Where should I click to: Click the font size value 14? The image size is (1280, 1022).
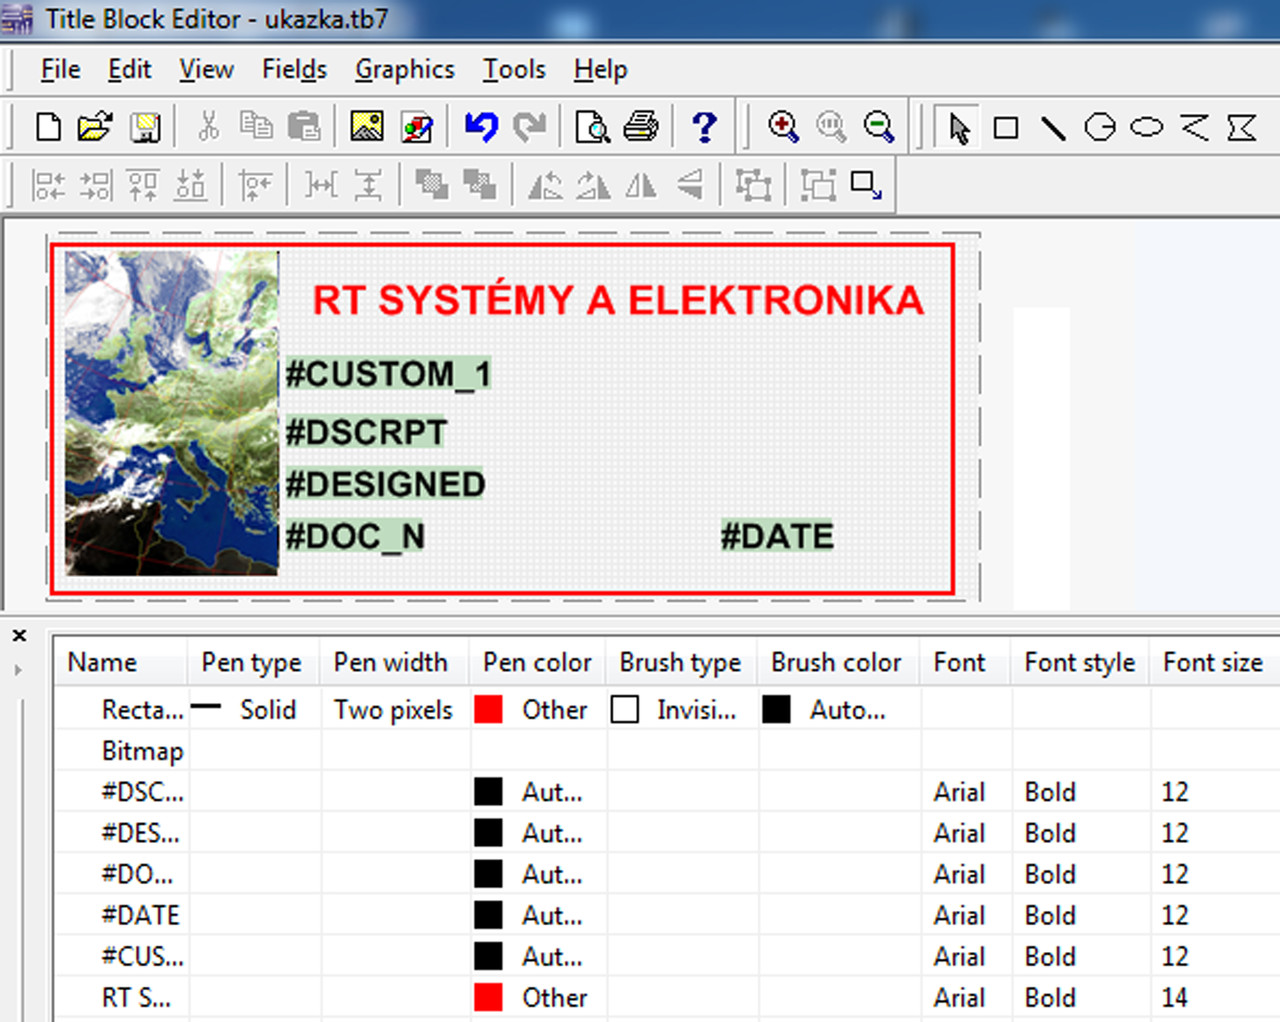(1175, 998)
